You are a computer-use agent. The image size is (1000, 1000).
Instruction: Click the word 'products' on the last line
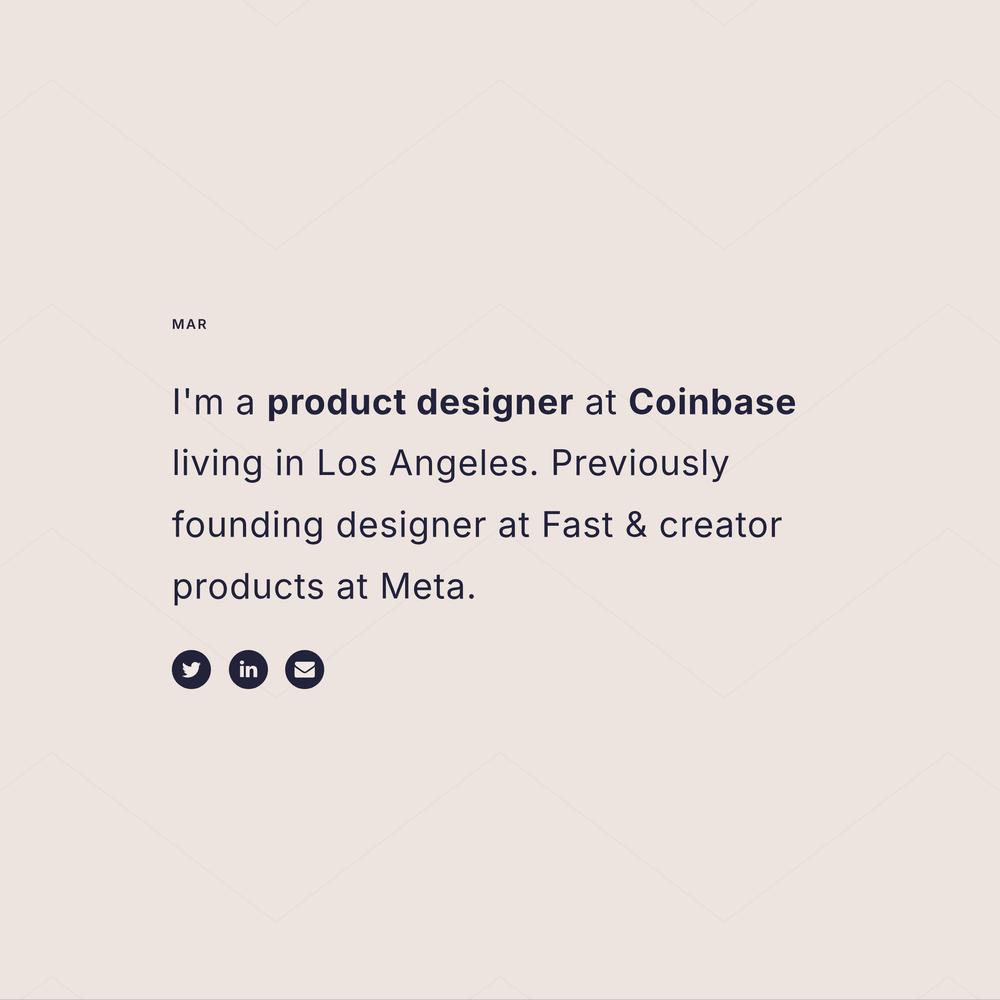tap(248, 587)
